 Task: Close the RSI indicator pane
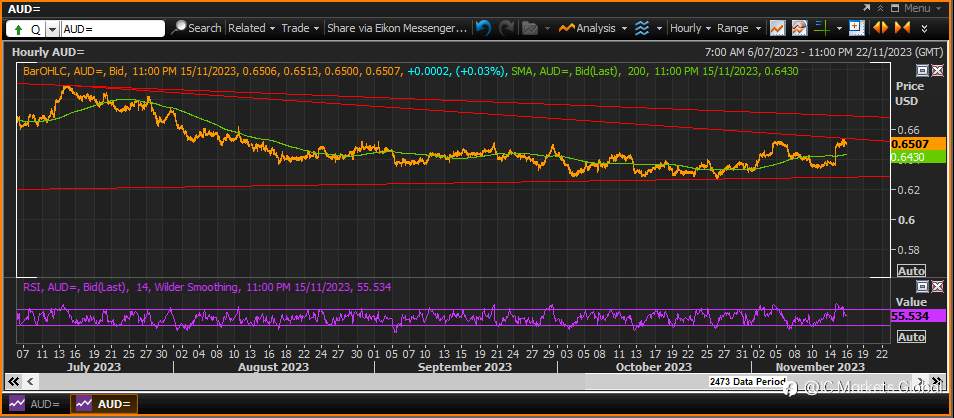tap(936, 287)
